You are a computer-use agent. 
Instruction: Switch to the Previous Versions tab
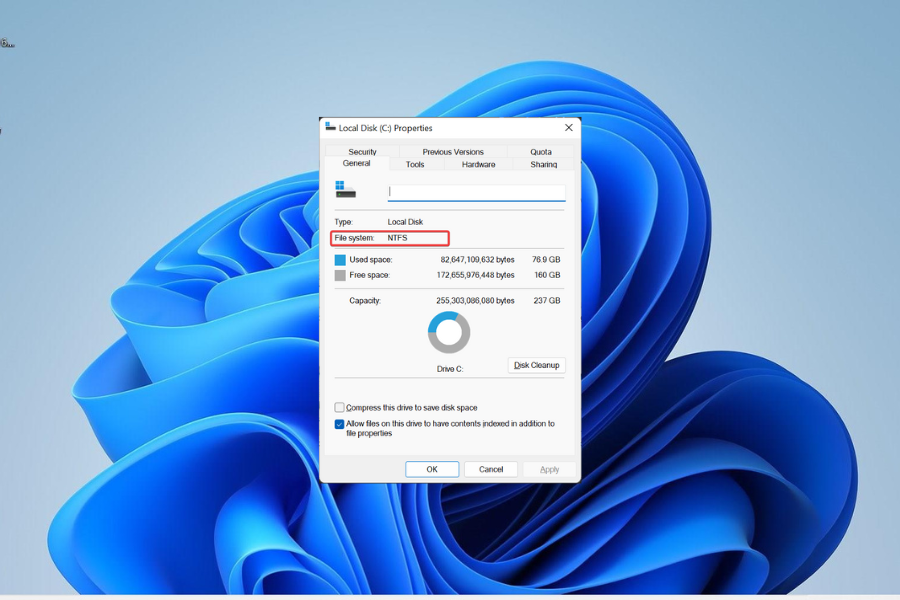452,151
